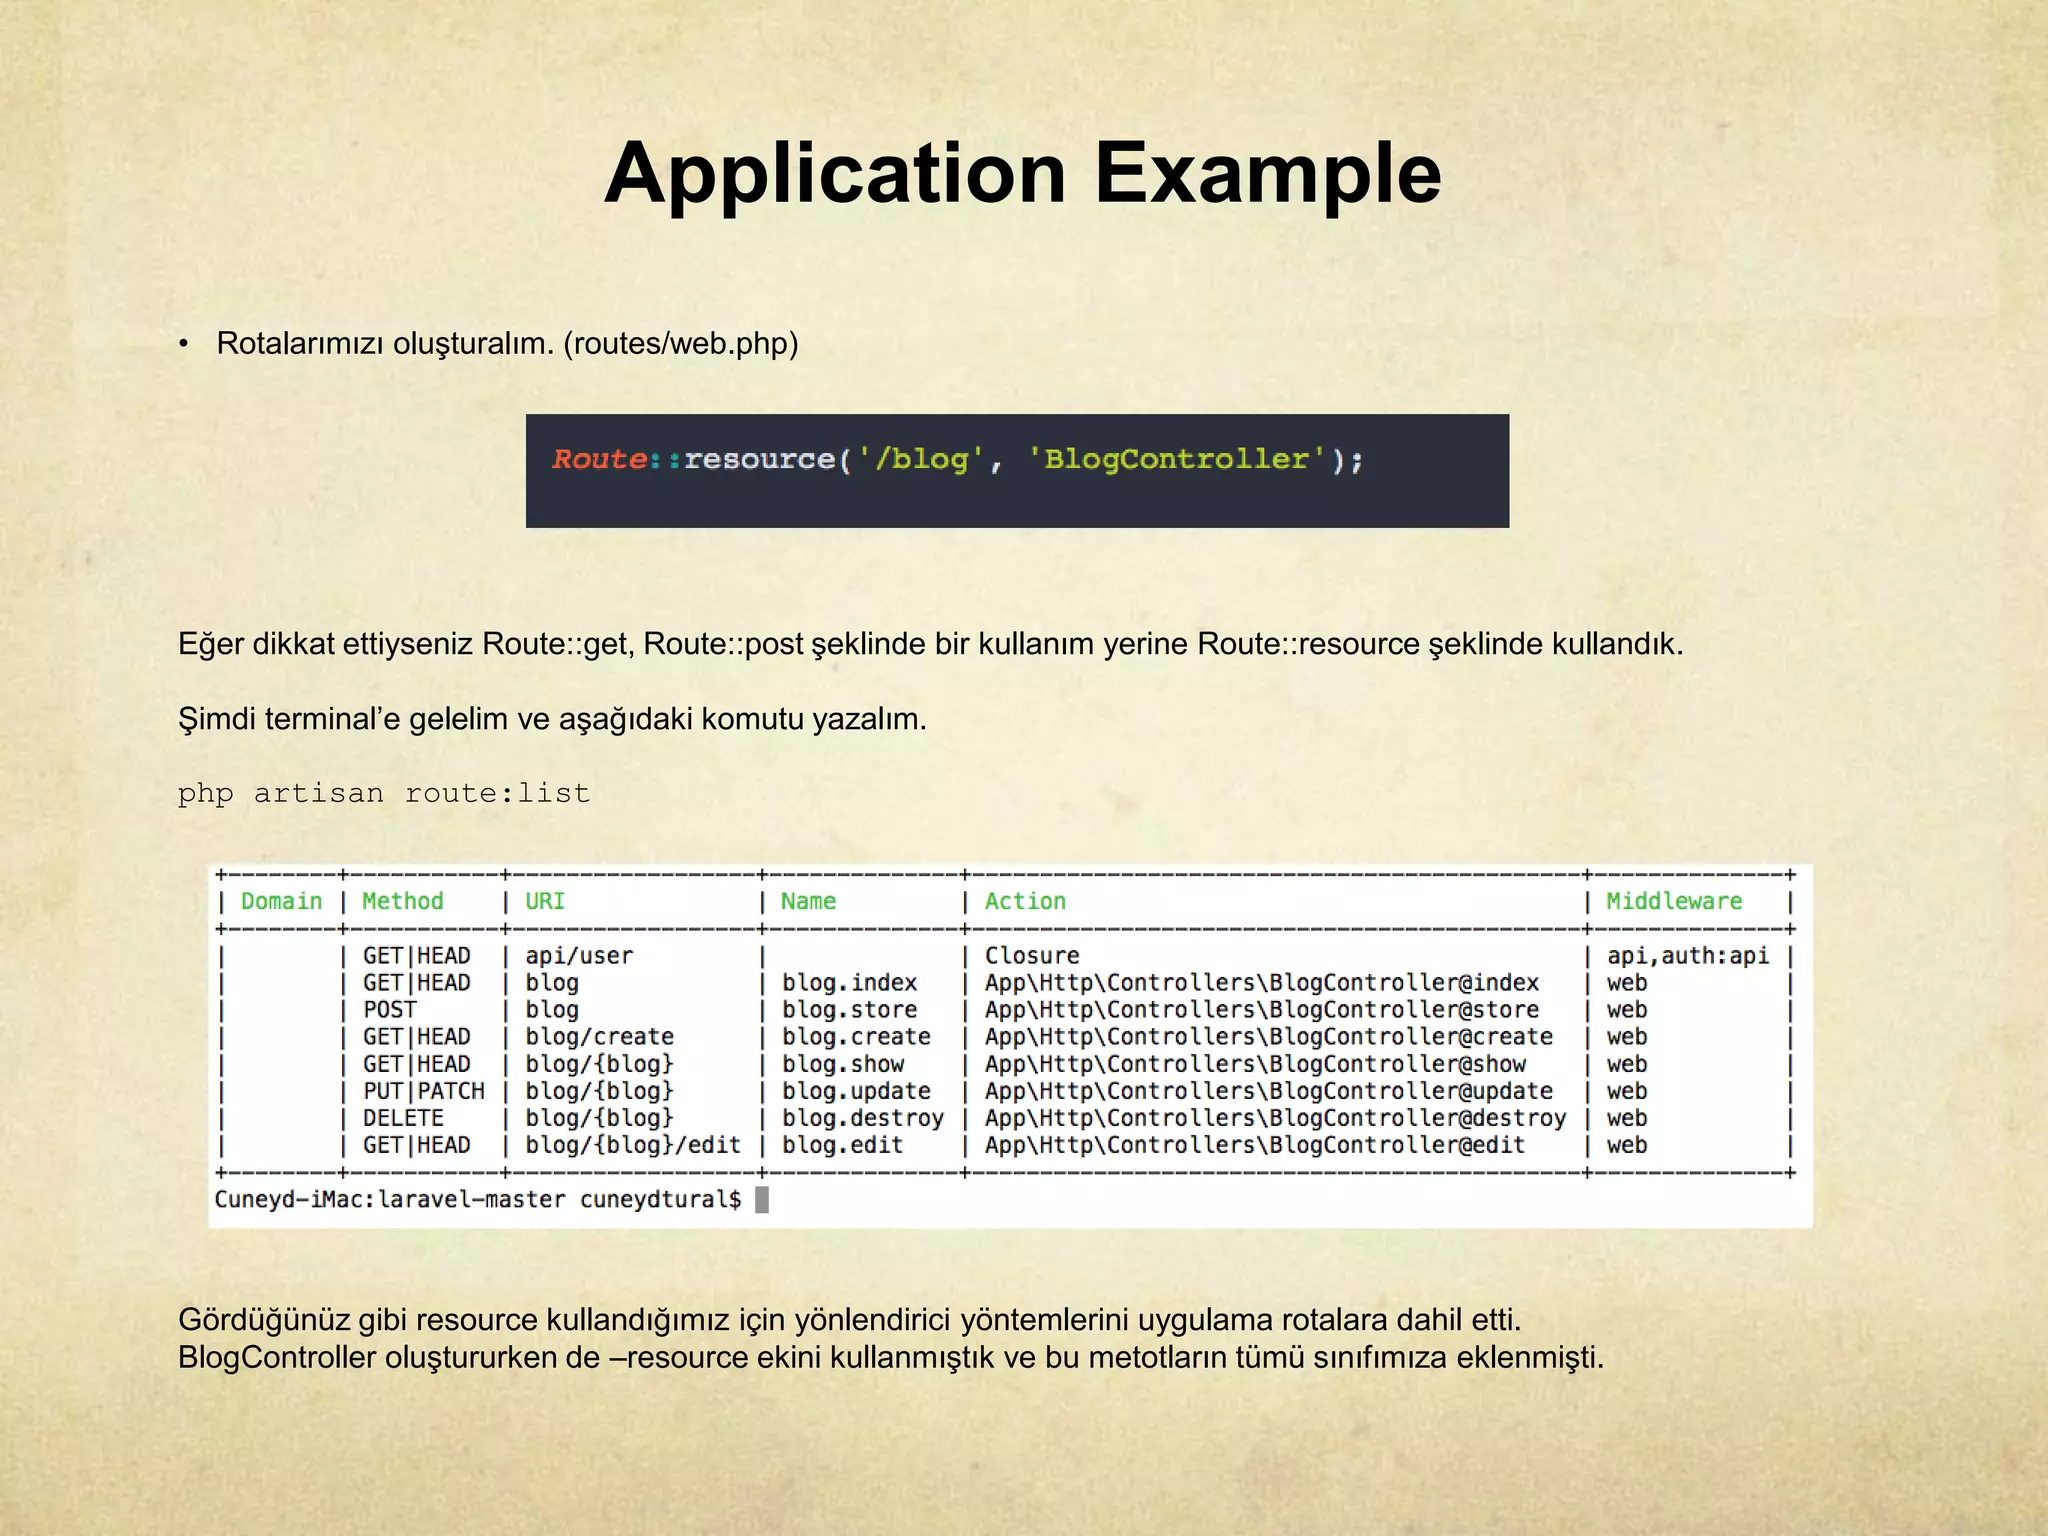Click the 'api/user' URI cell

click(x=579, y=956)
